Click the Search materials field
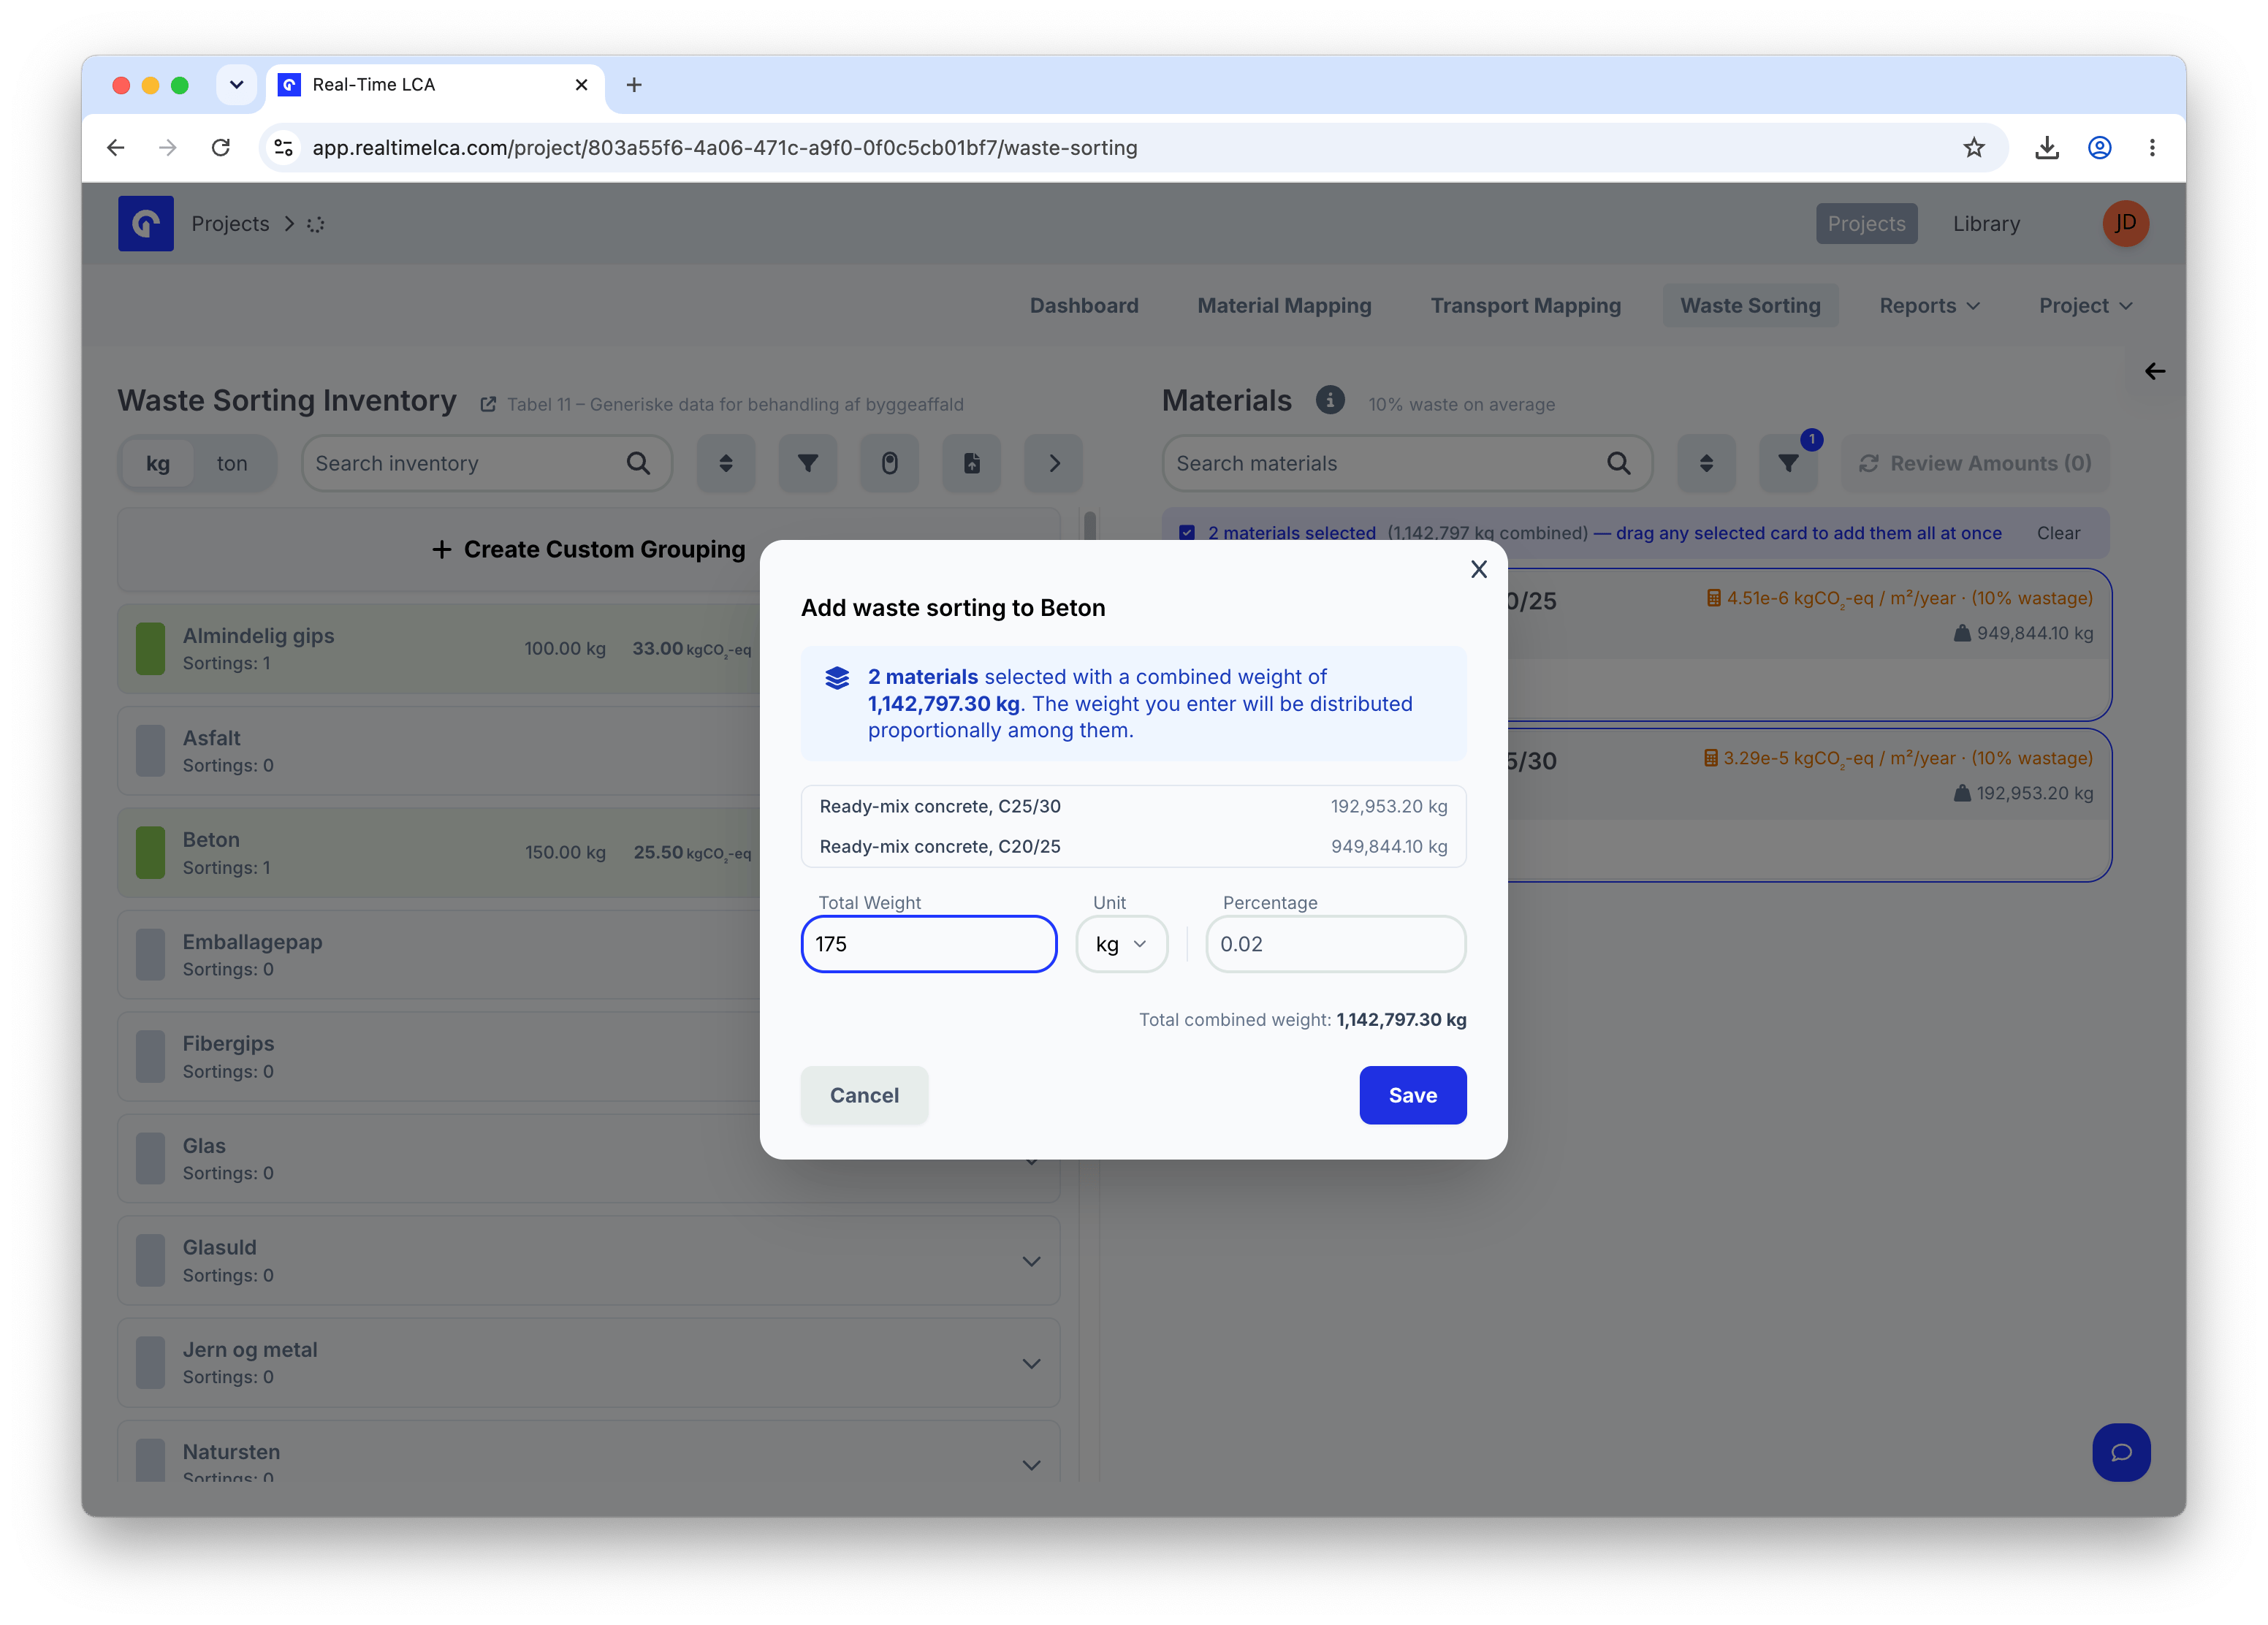 point(1407,463)
